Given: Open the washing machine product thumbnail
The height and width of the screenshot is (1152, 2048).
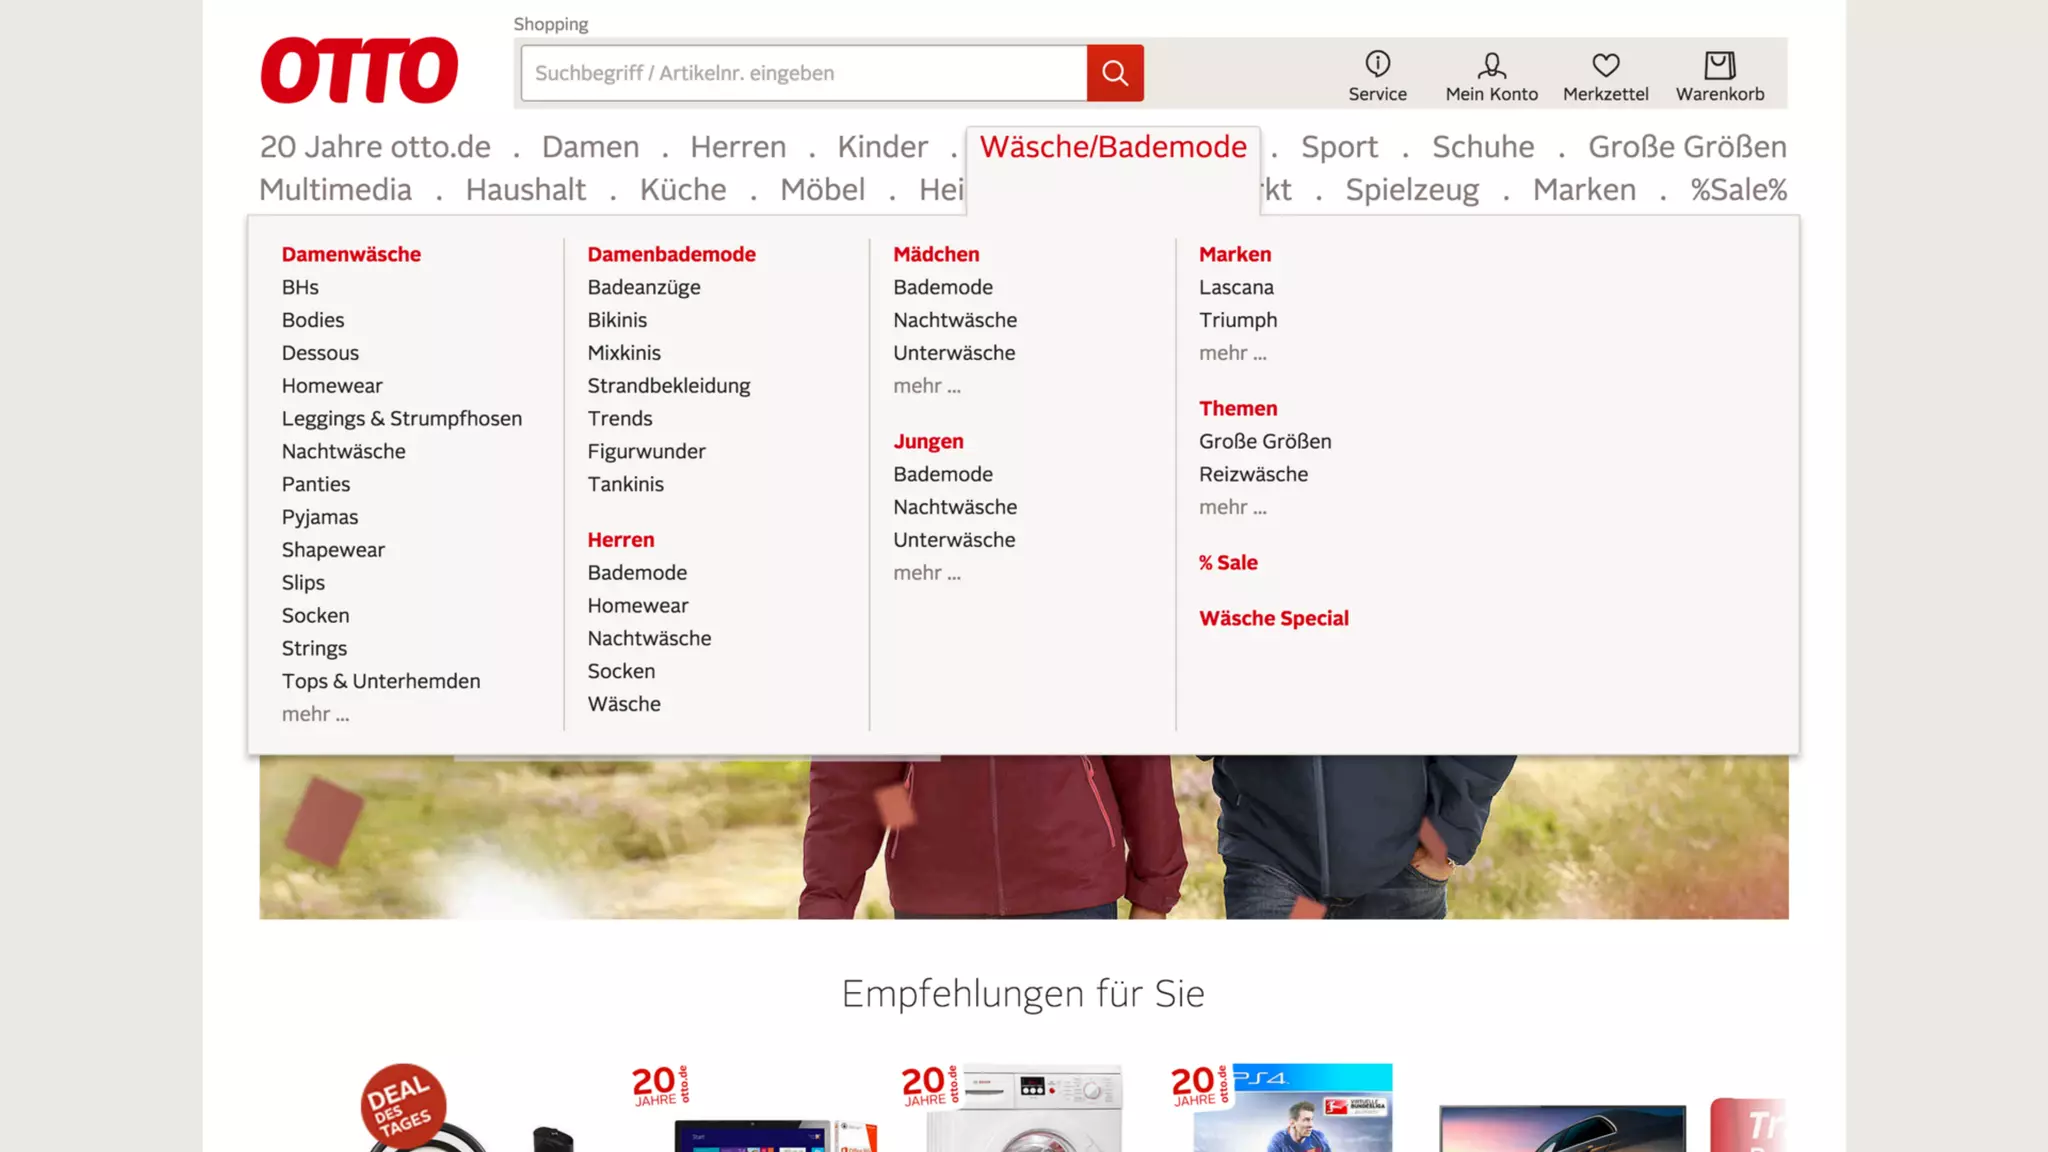Looking at the screenshot, I should click(x=1024, y=1110).
